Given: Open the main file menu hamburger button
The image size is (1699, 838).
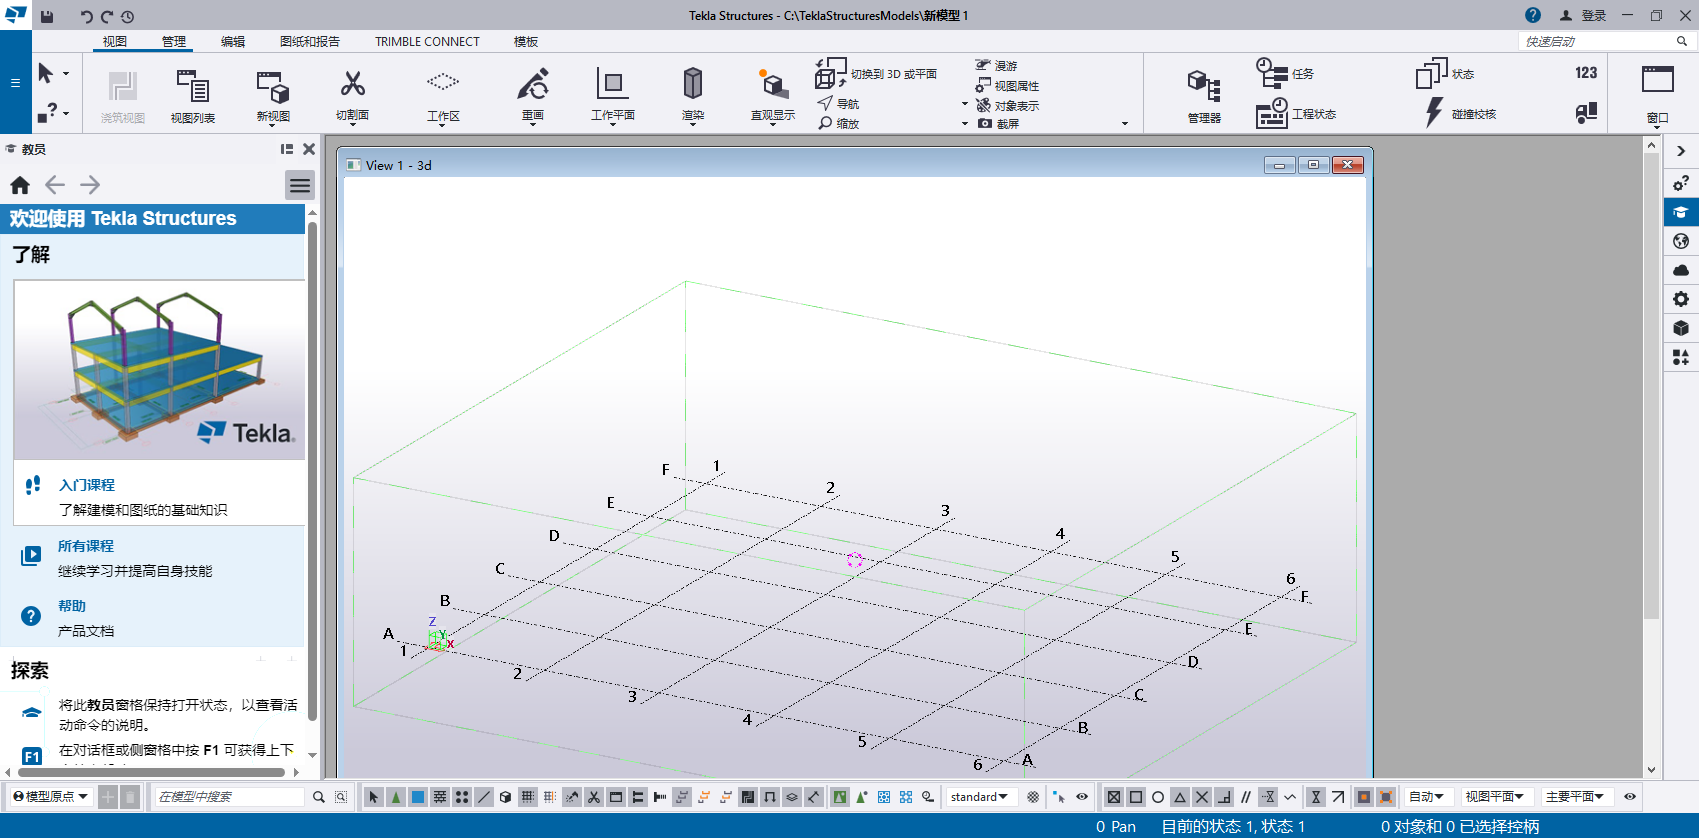Looking at the screenshot, I should pyautogui.click(x=15, y=83).
